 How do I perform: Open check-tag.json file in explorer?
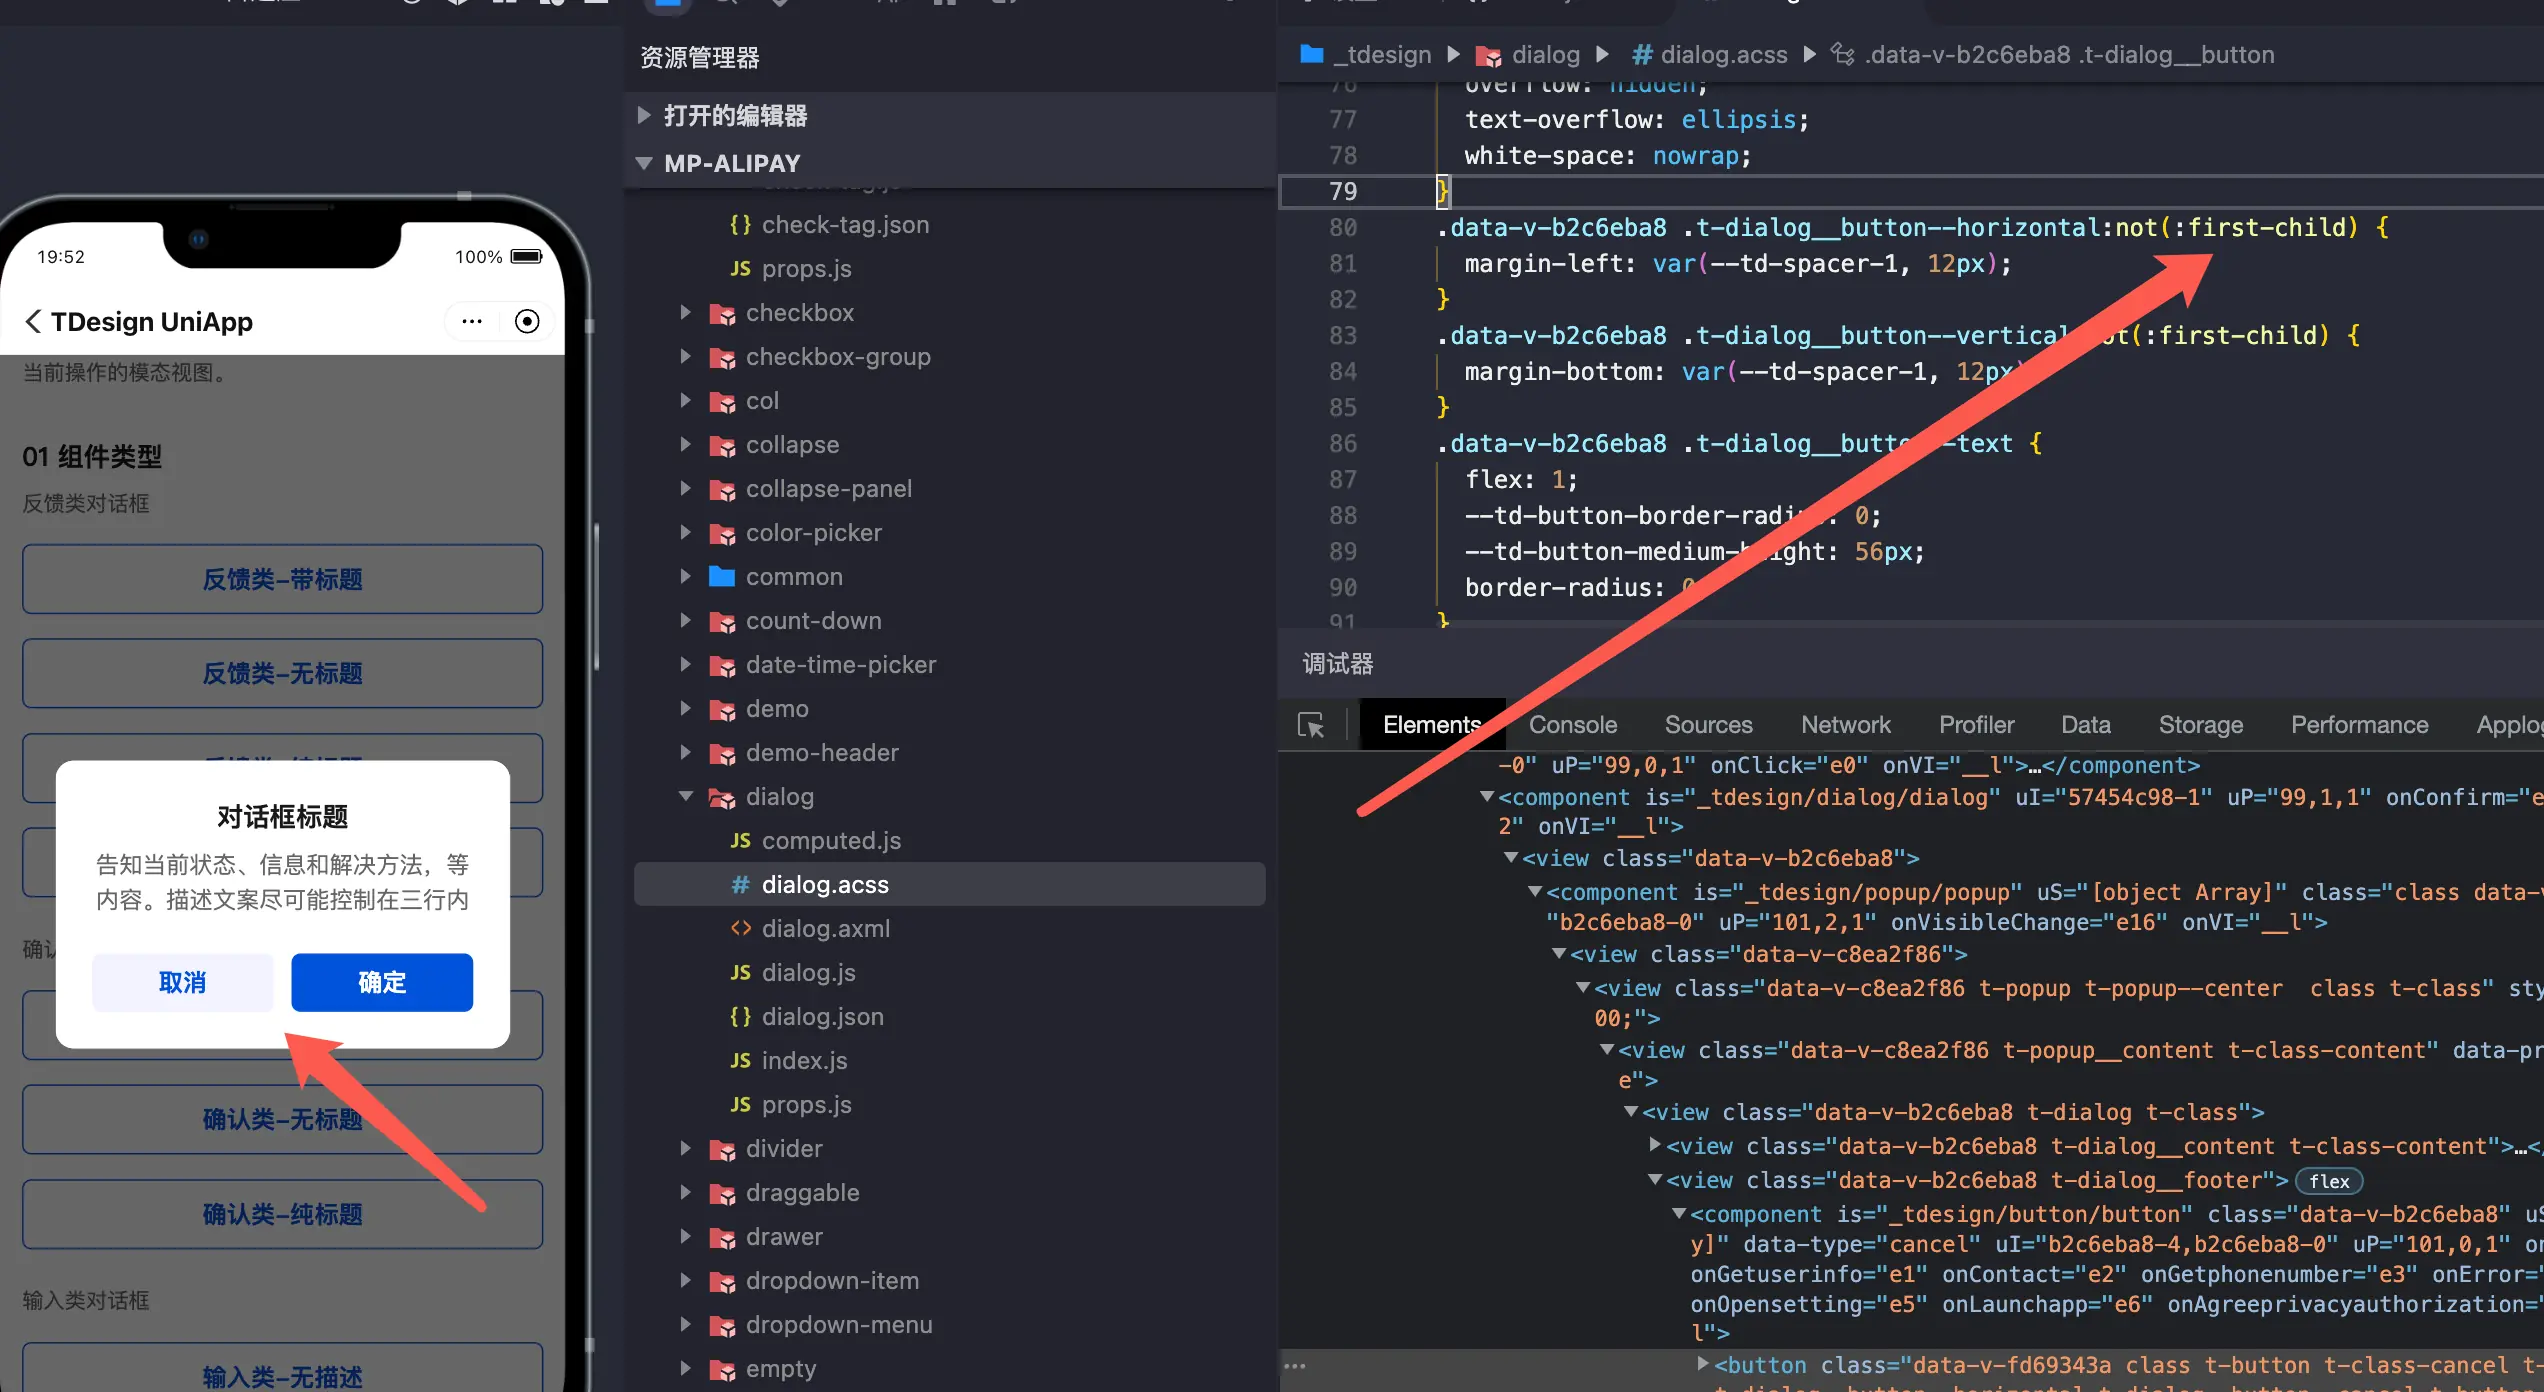(844, 225)
